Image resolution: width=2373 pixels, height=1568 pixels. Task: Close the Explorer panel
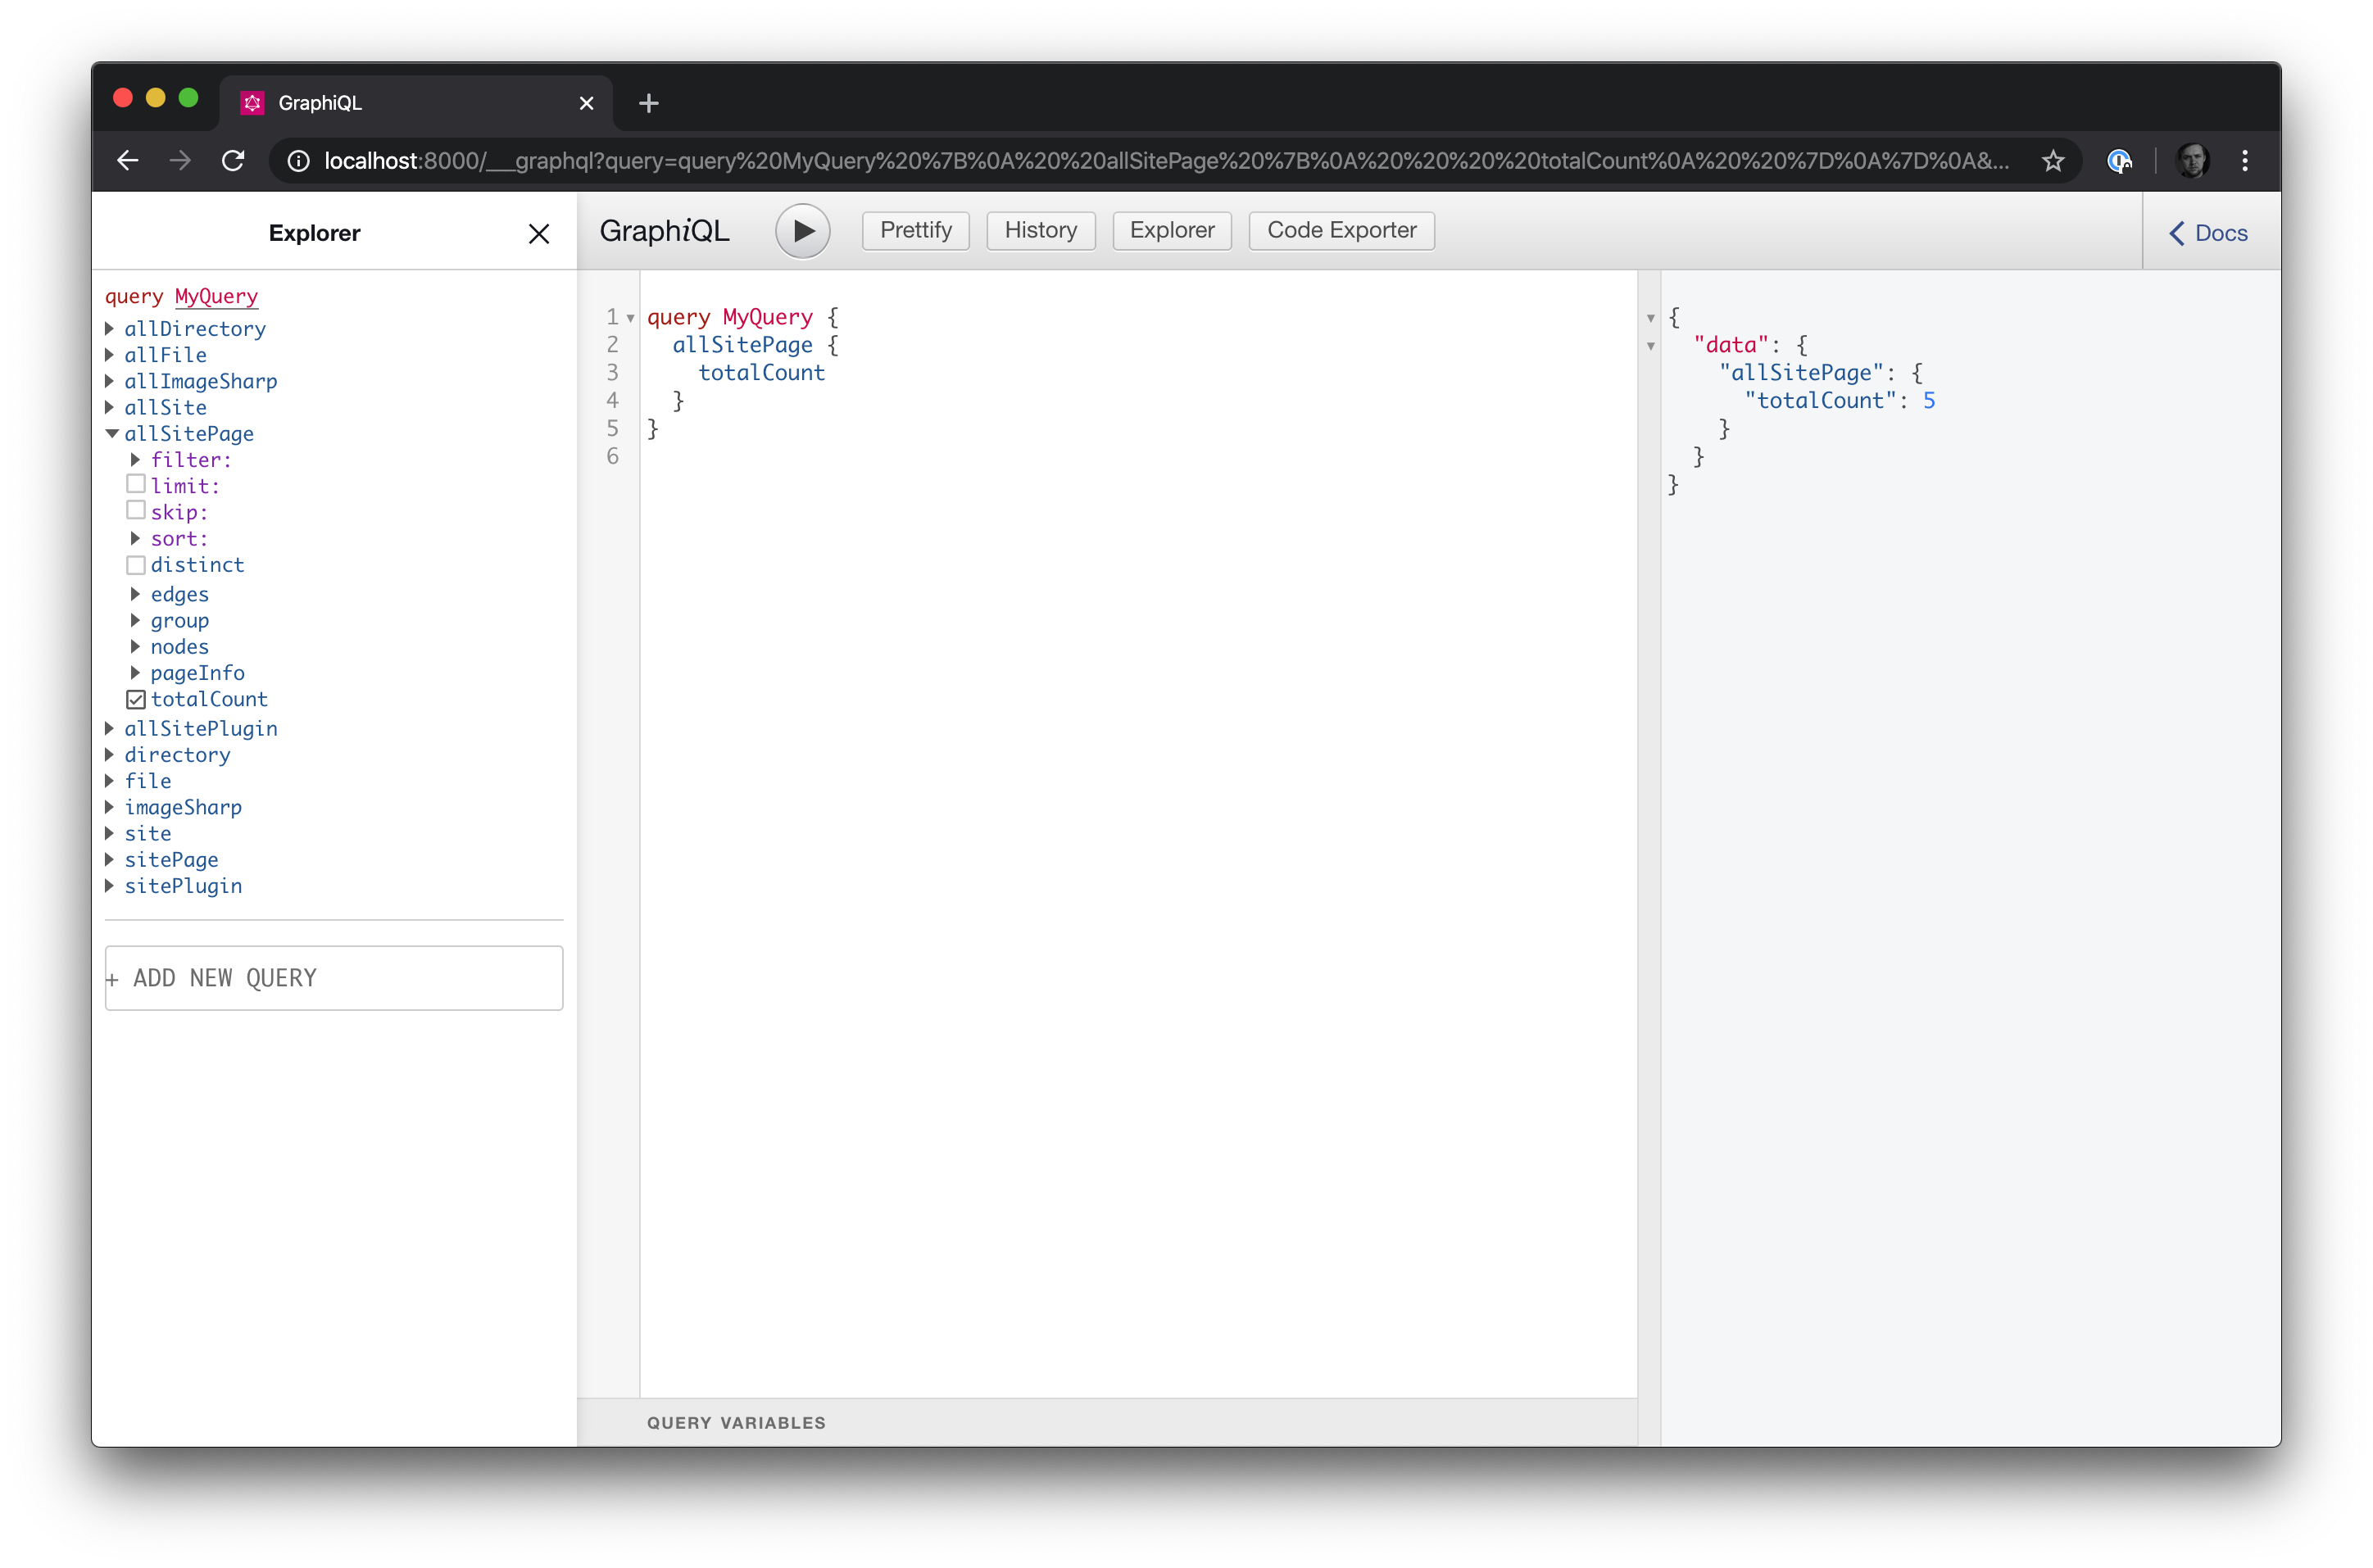point(538,233)
